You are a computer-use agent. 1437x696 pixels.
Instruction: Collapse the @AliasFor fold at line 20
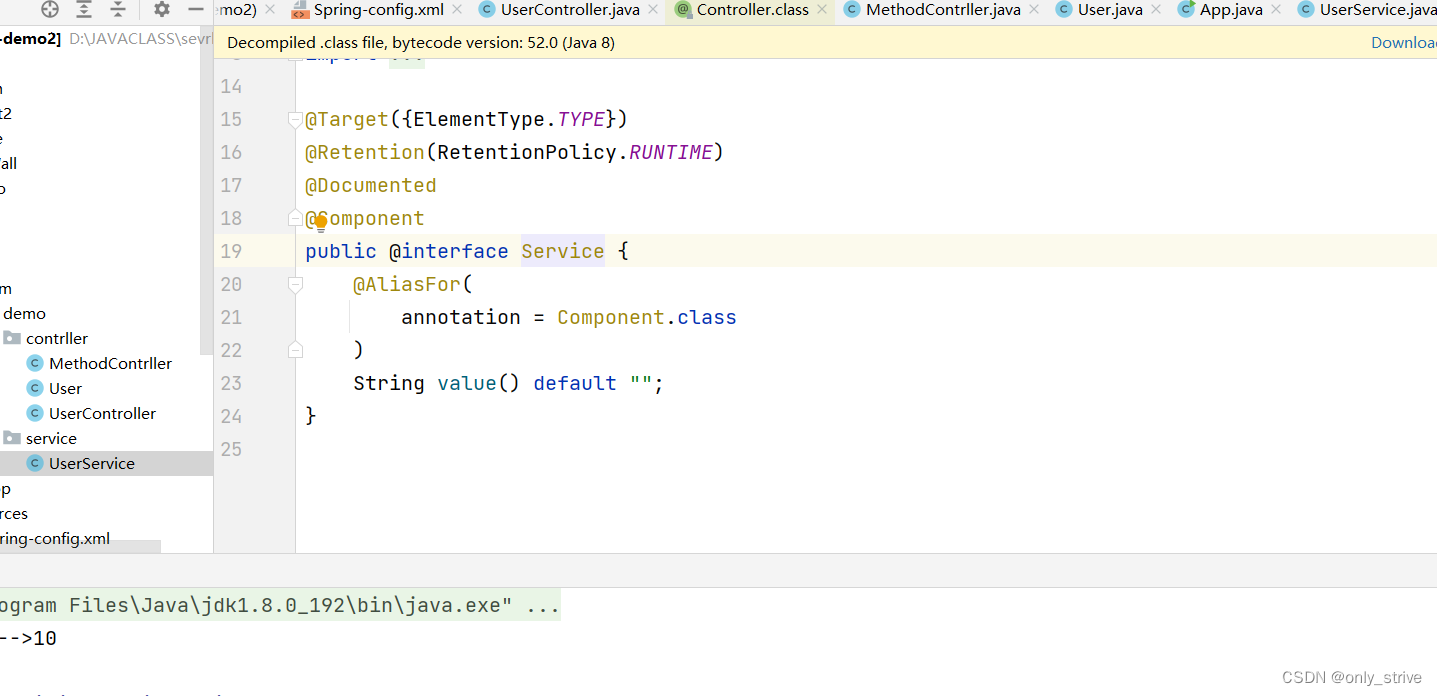295,285
